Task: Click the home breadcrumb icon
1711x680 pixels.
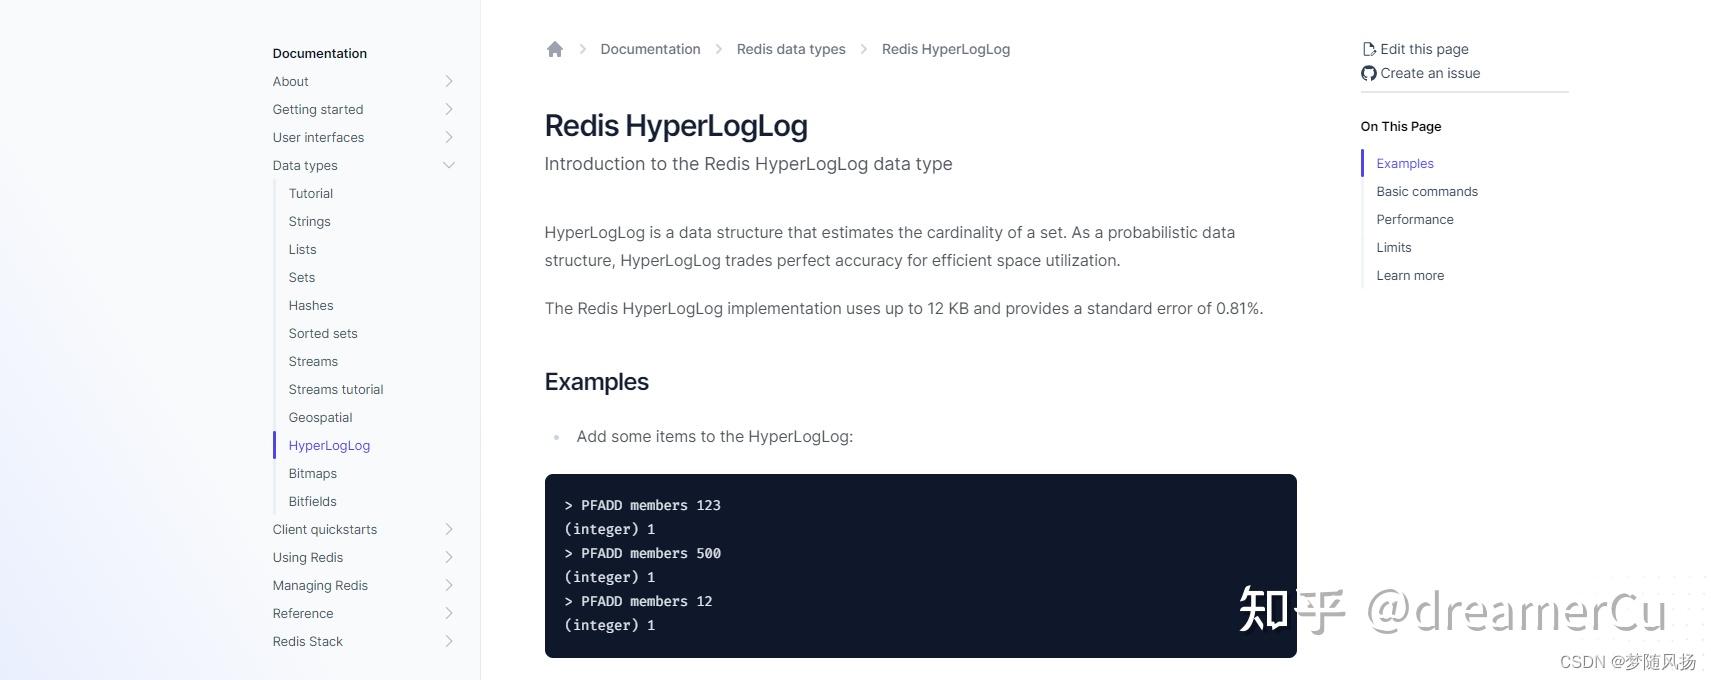Action: 555,48
